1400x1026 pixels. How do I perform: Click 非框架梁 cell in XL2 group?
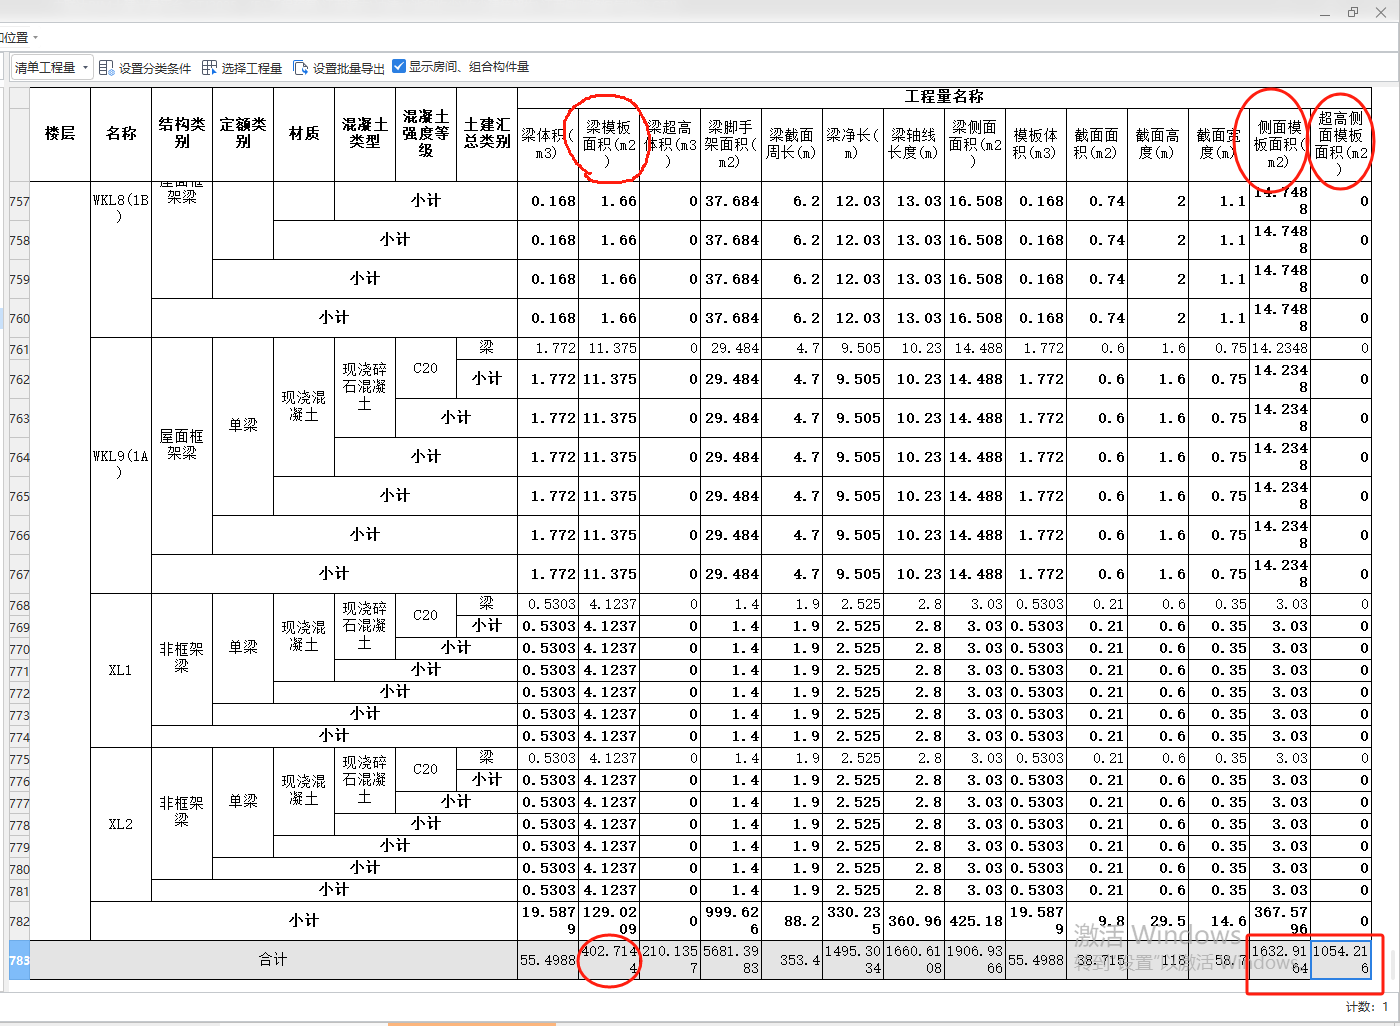182,812
